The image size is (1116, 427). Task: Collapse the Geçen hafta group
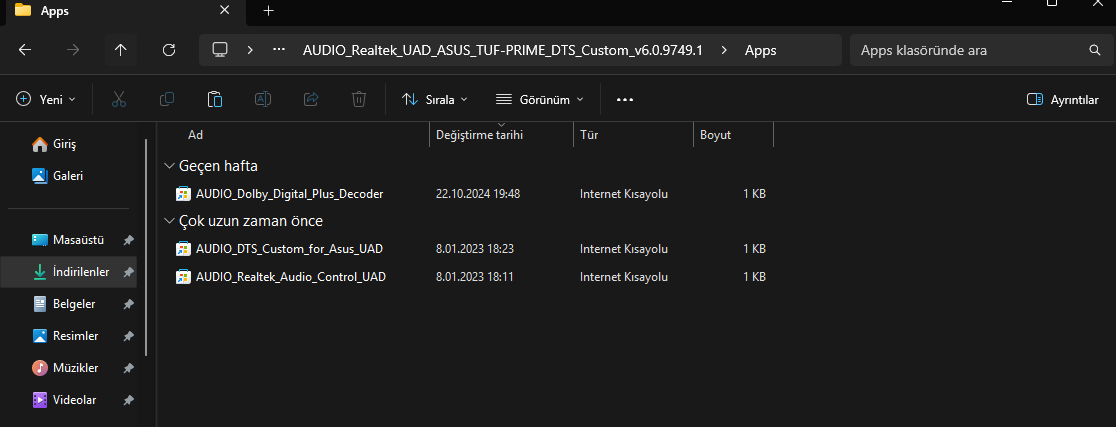click(x=167, y=166)
